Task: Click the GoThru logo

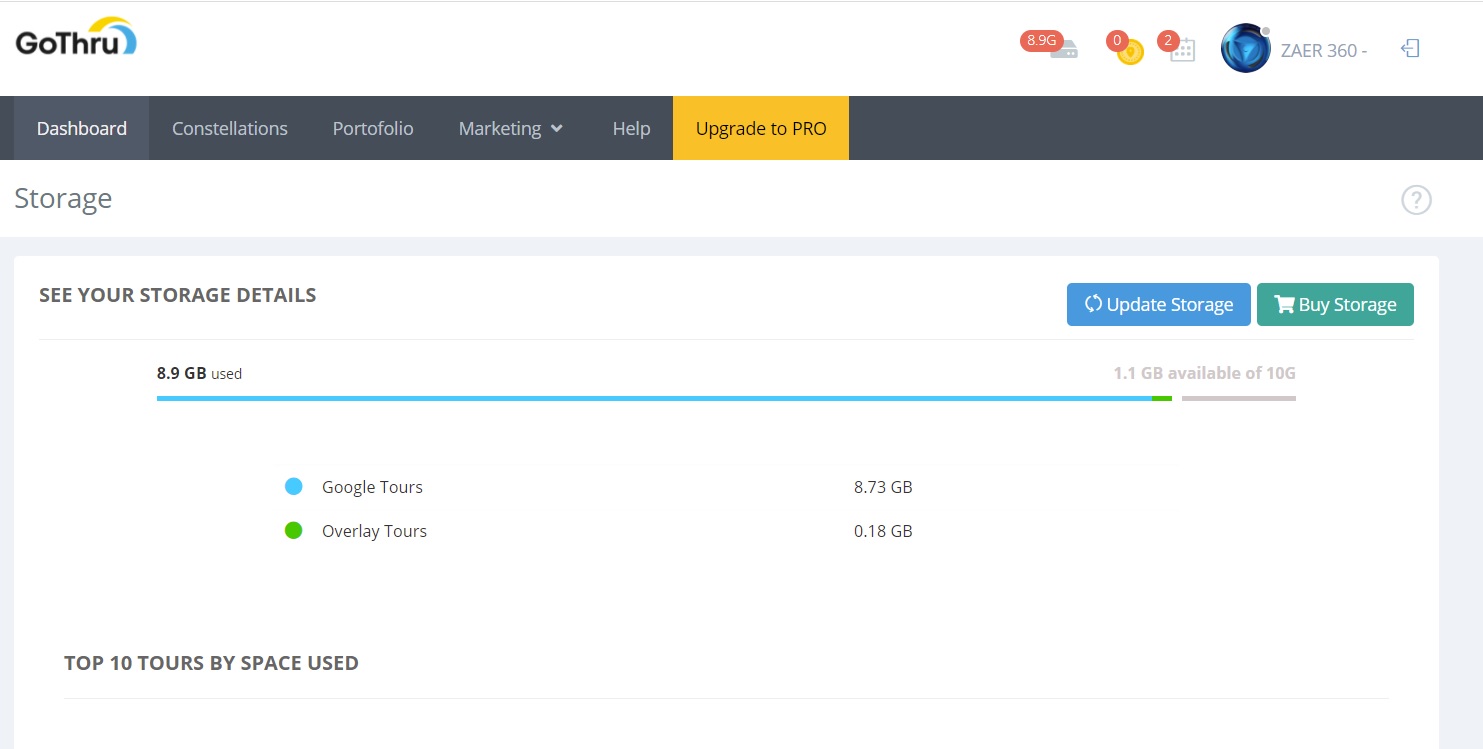Action: point(76,41)
